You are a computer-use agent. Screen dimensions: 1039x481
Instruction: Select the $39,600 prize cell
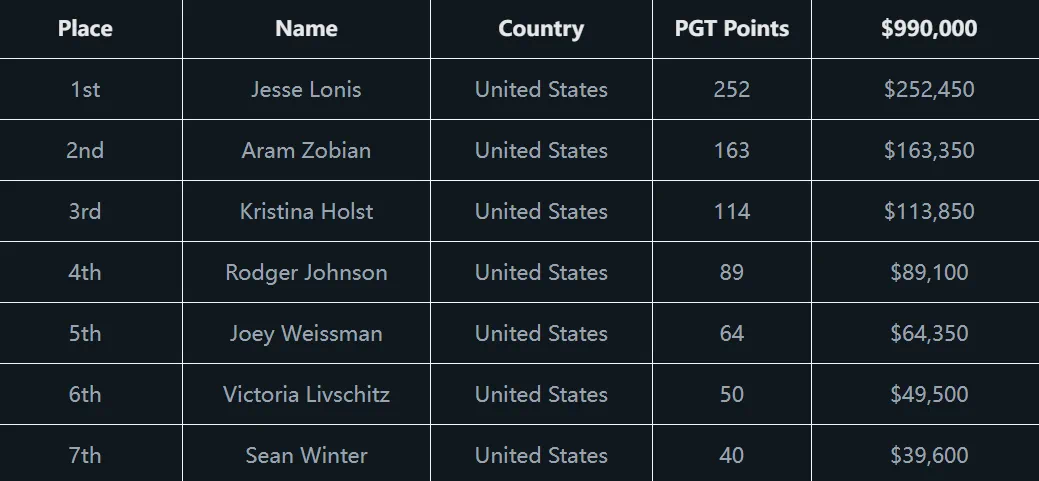[x=929, y=455]
